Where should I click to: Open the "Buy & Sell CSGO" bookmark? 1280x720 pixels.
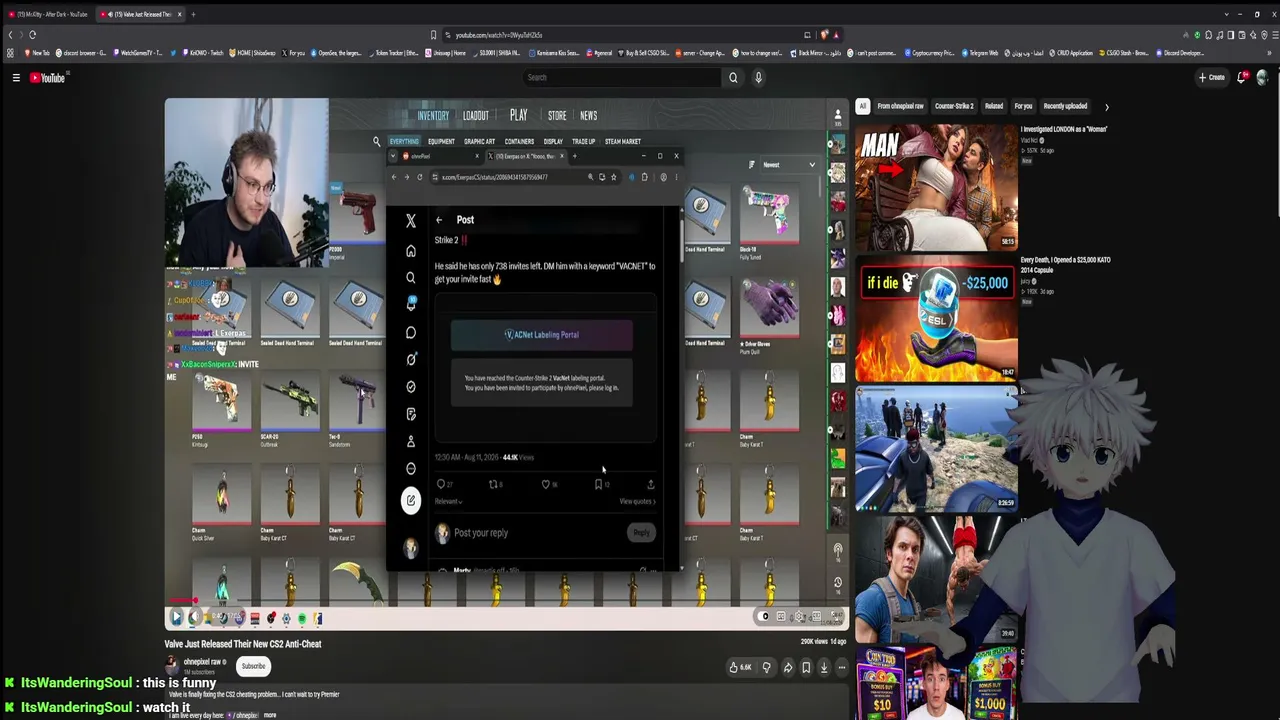(x=644, y=53)
